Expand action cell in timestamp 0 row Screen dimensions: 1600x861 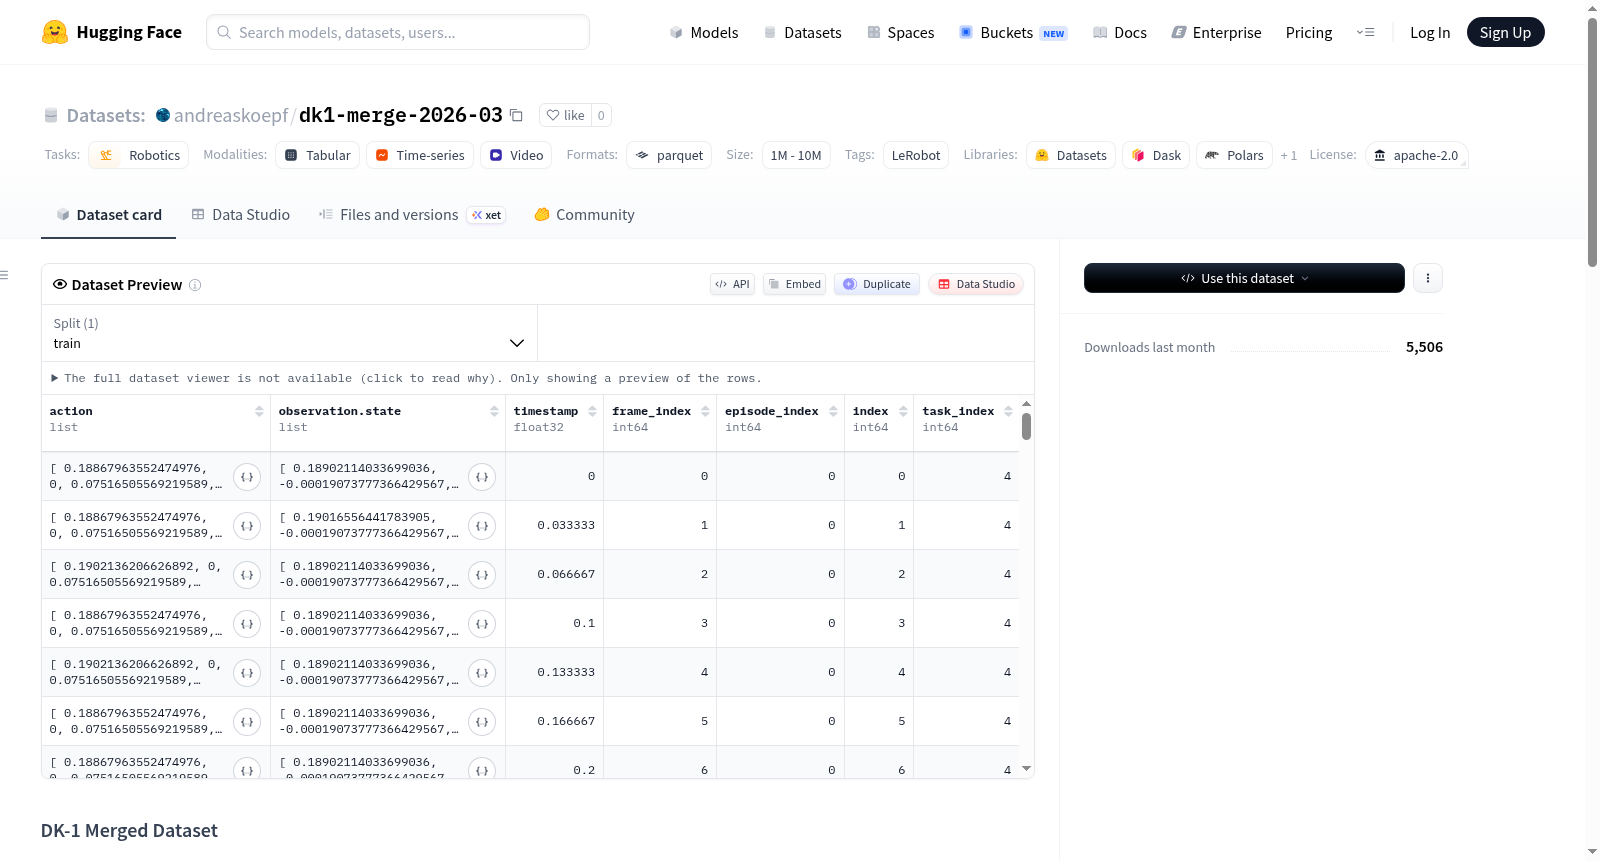coord(247,477)
